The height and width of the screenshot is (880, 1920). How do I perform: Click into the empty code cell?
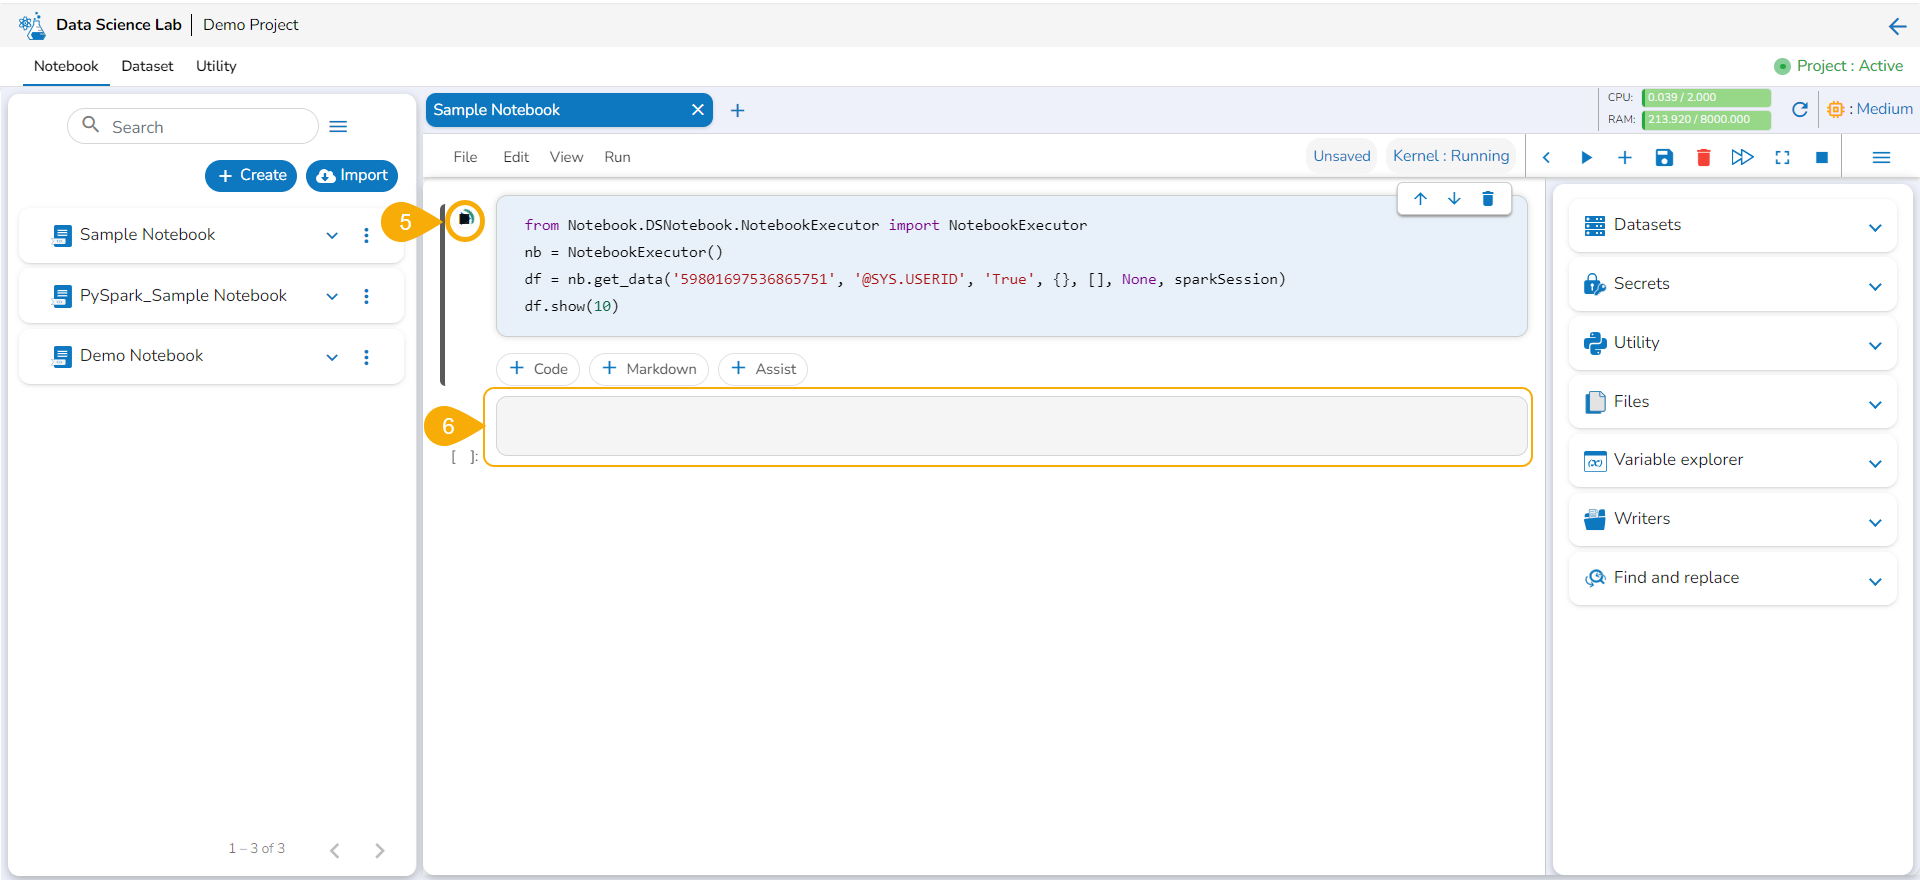1010,426
